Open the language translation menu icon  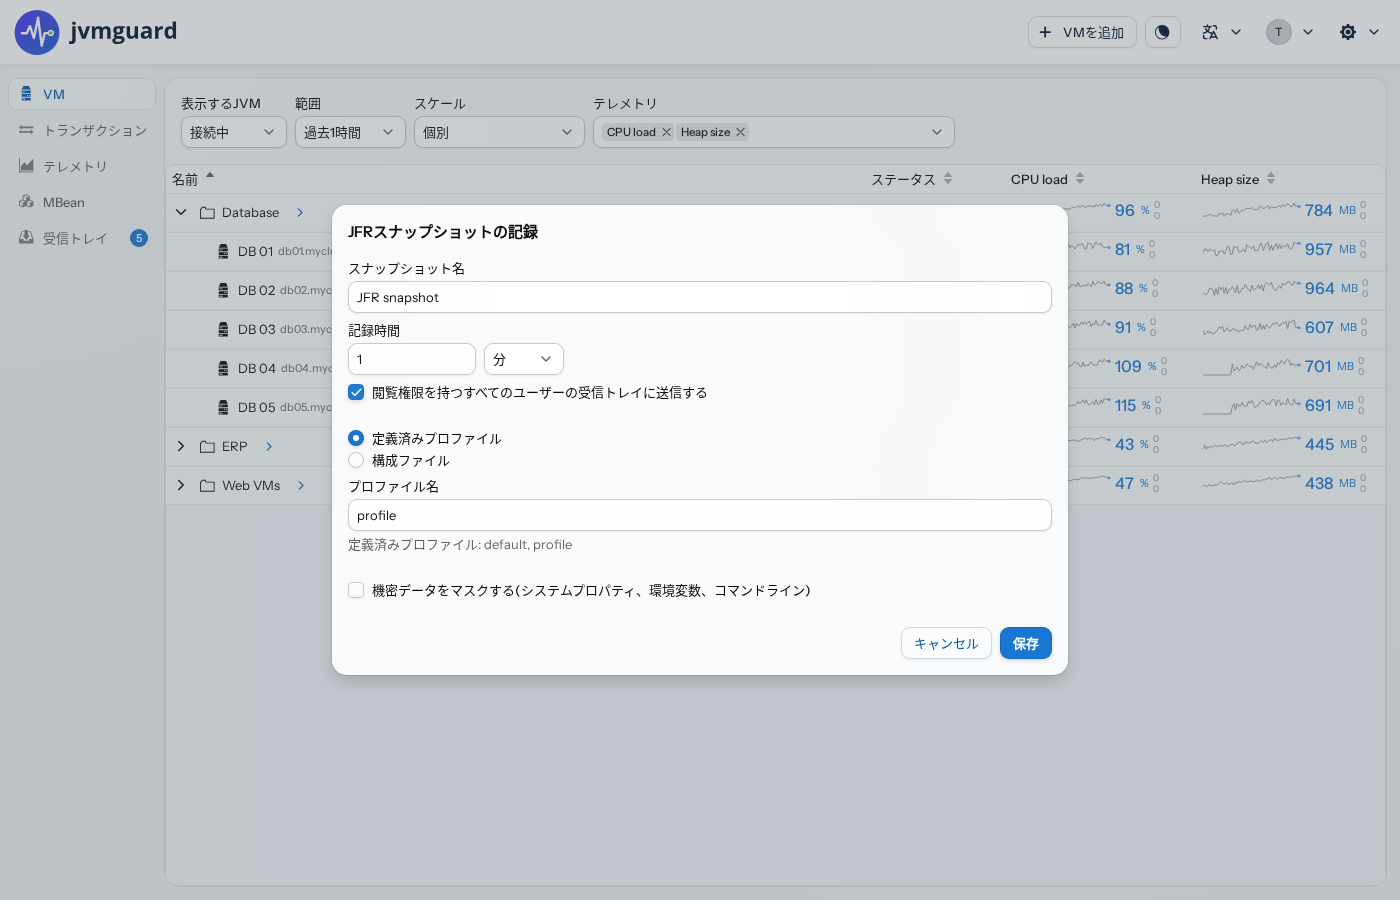click(1210, 32)
